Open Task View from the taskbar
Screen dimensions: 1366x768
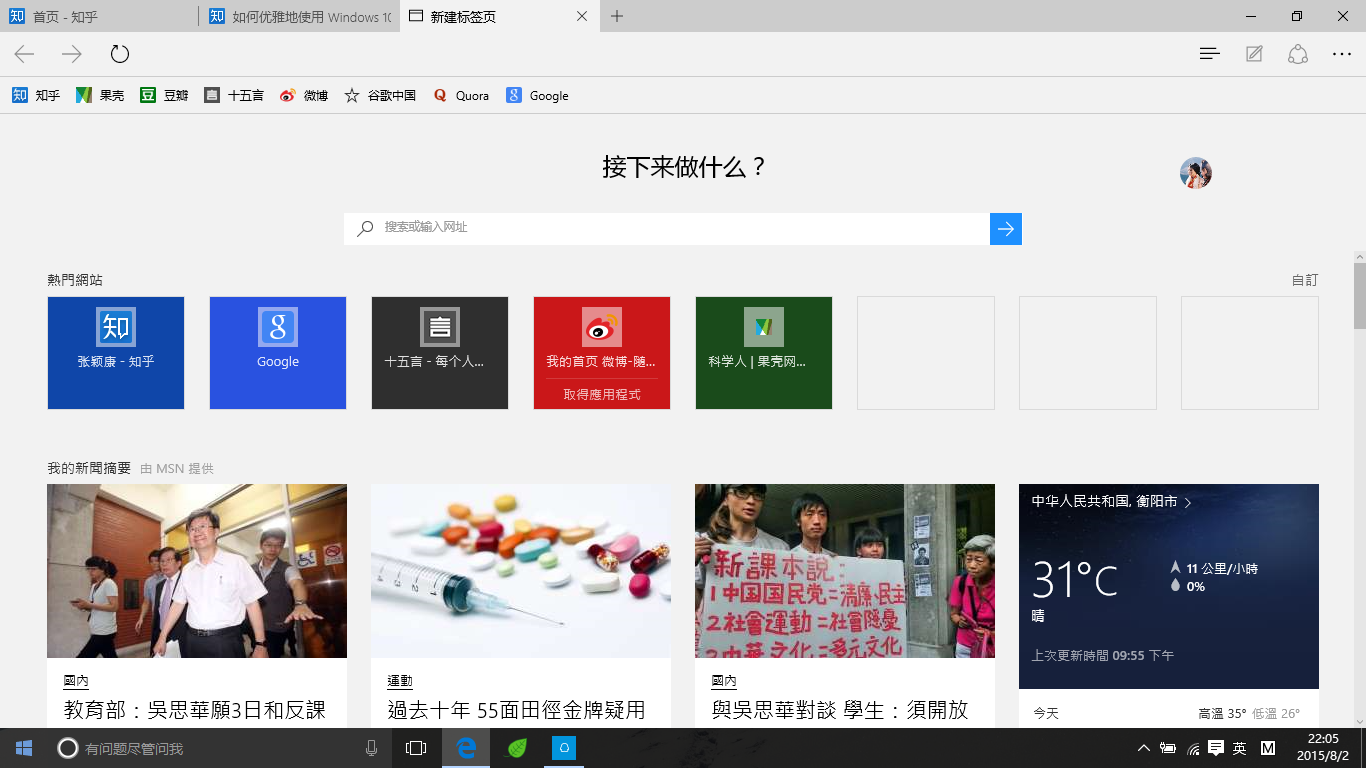pos(416,748)
